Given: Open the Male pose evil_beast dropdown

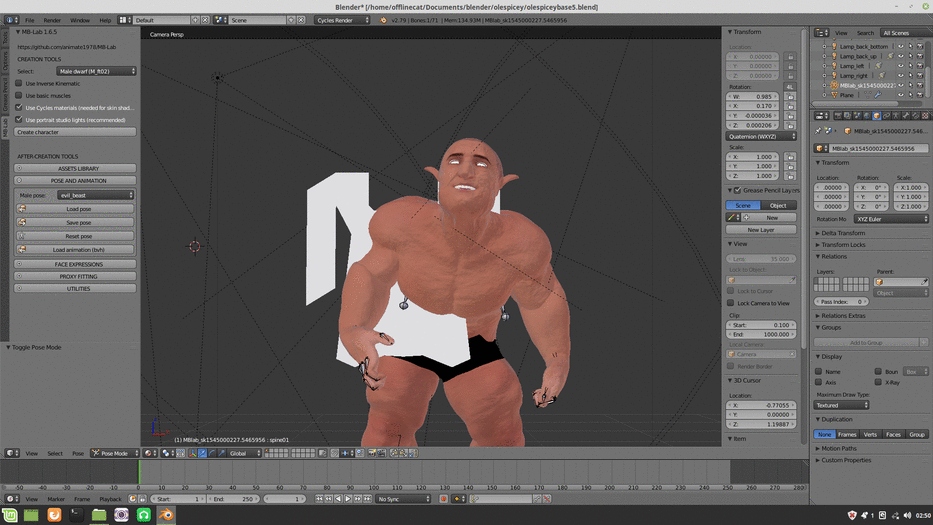Looking at the screenshot, I should click(x=96, y=195).
